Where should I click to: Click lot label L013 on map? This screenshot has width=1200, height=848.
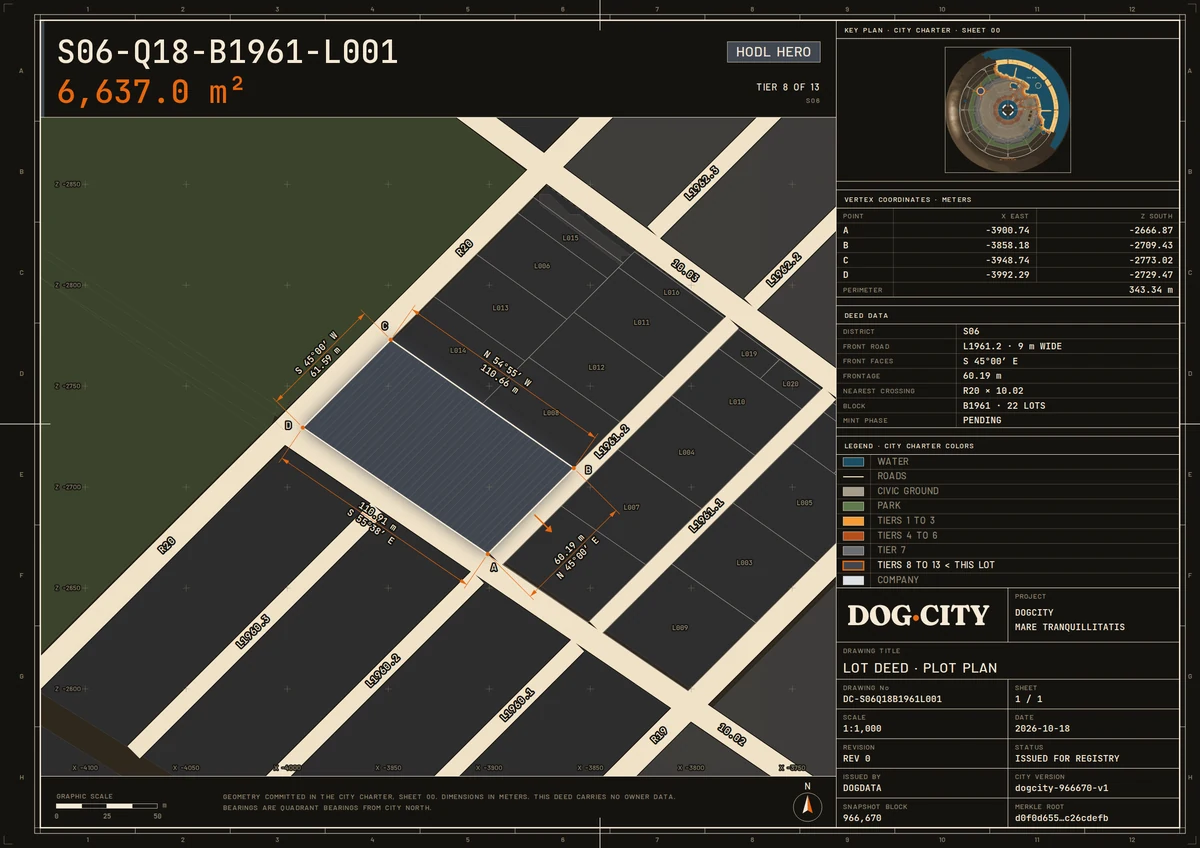click(x=501, y=308)
